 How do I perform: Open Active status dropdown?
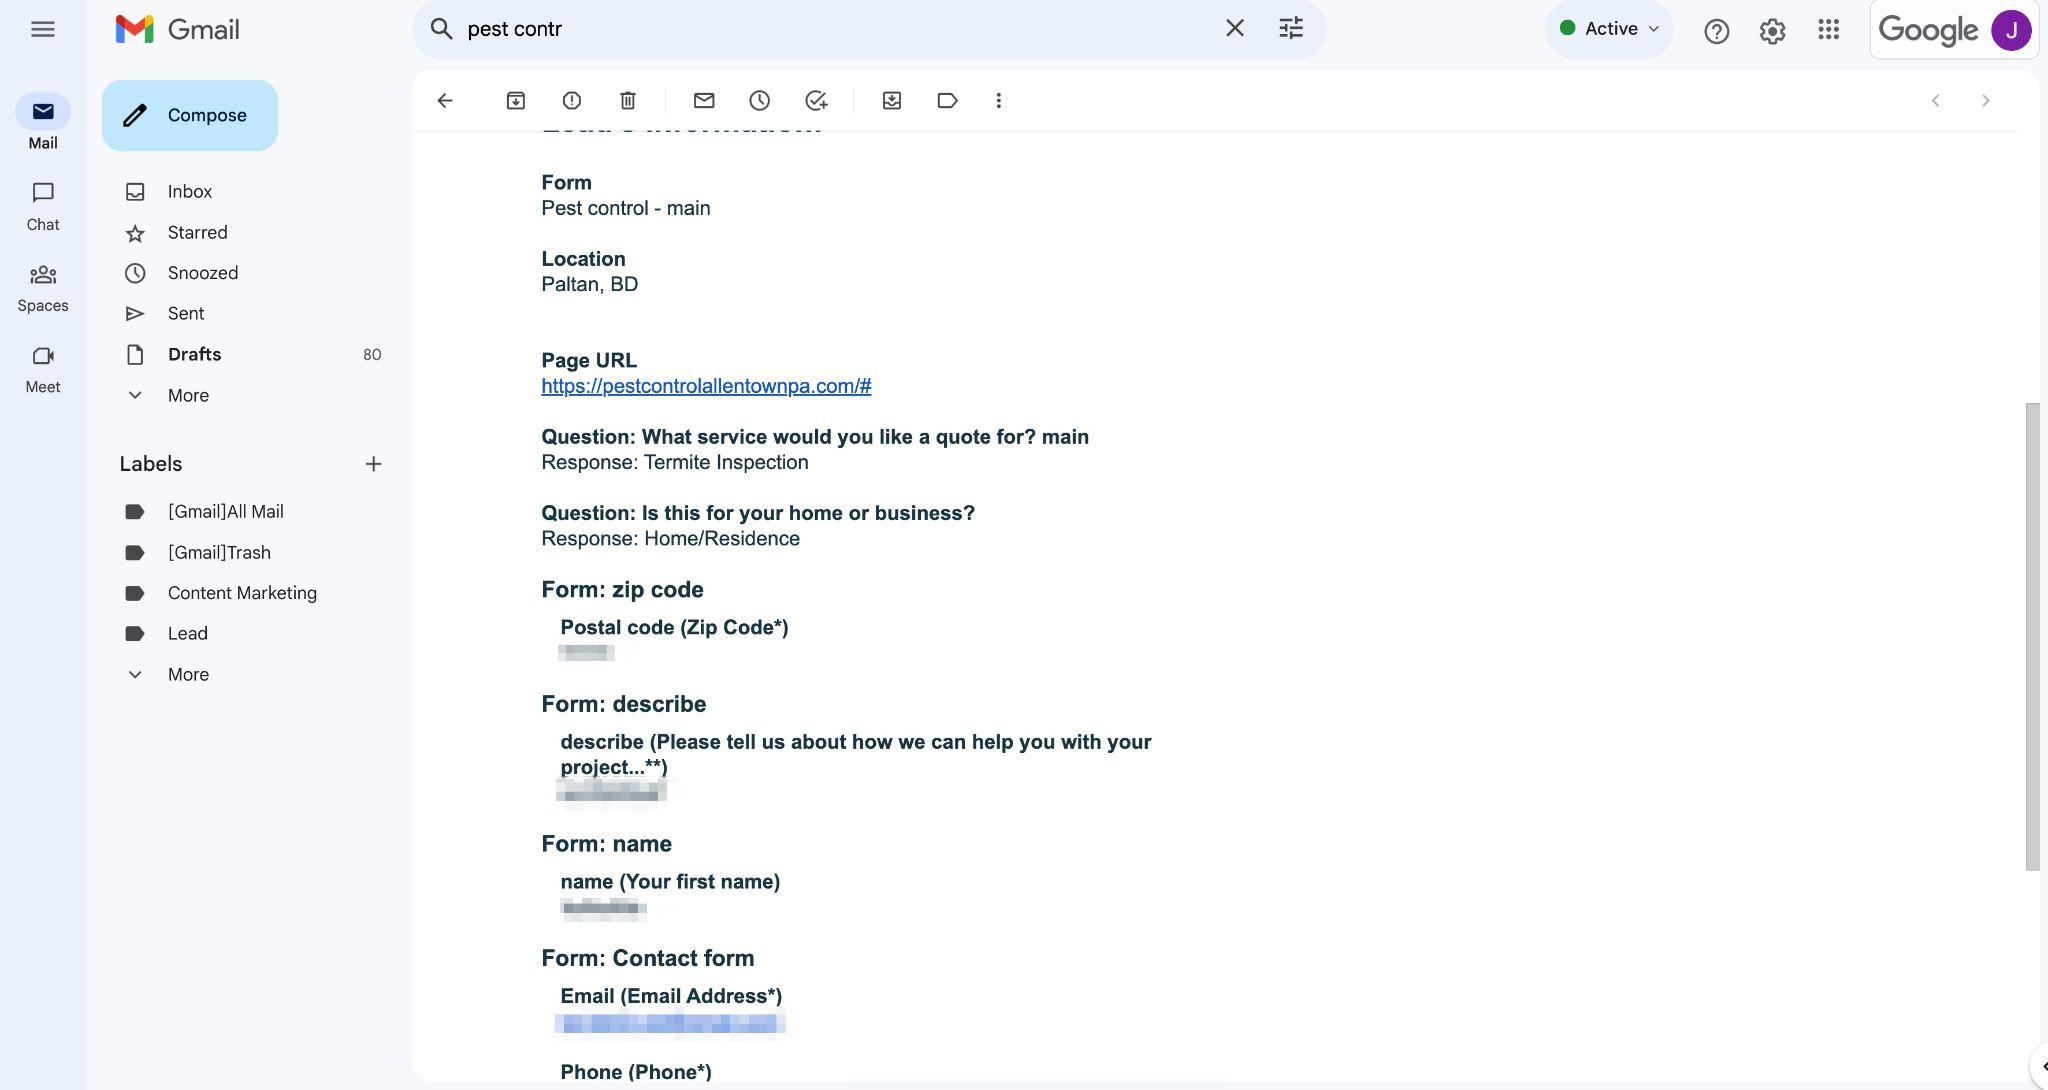click(x=1609, y=29)
